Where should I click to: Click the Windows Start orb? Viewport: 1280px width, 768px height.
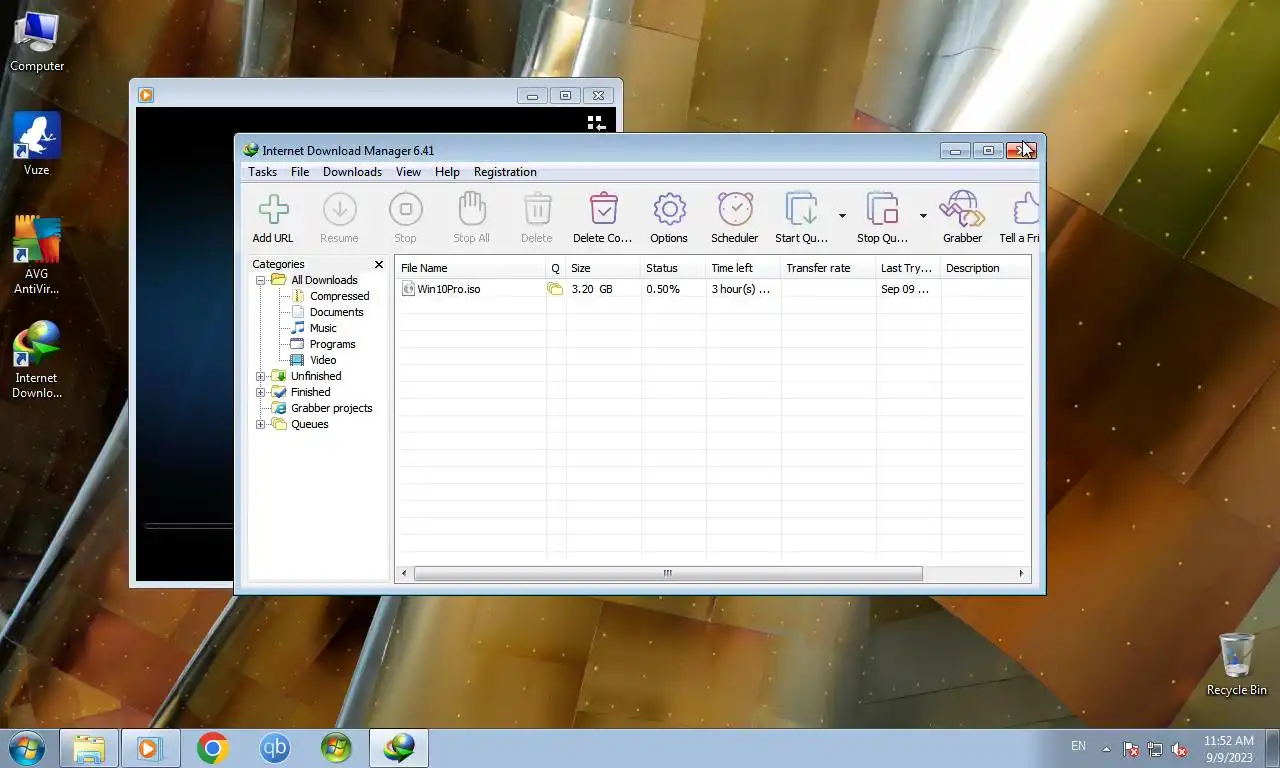[x=26, y=748]
